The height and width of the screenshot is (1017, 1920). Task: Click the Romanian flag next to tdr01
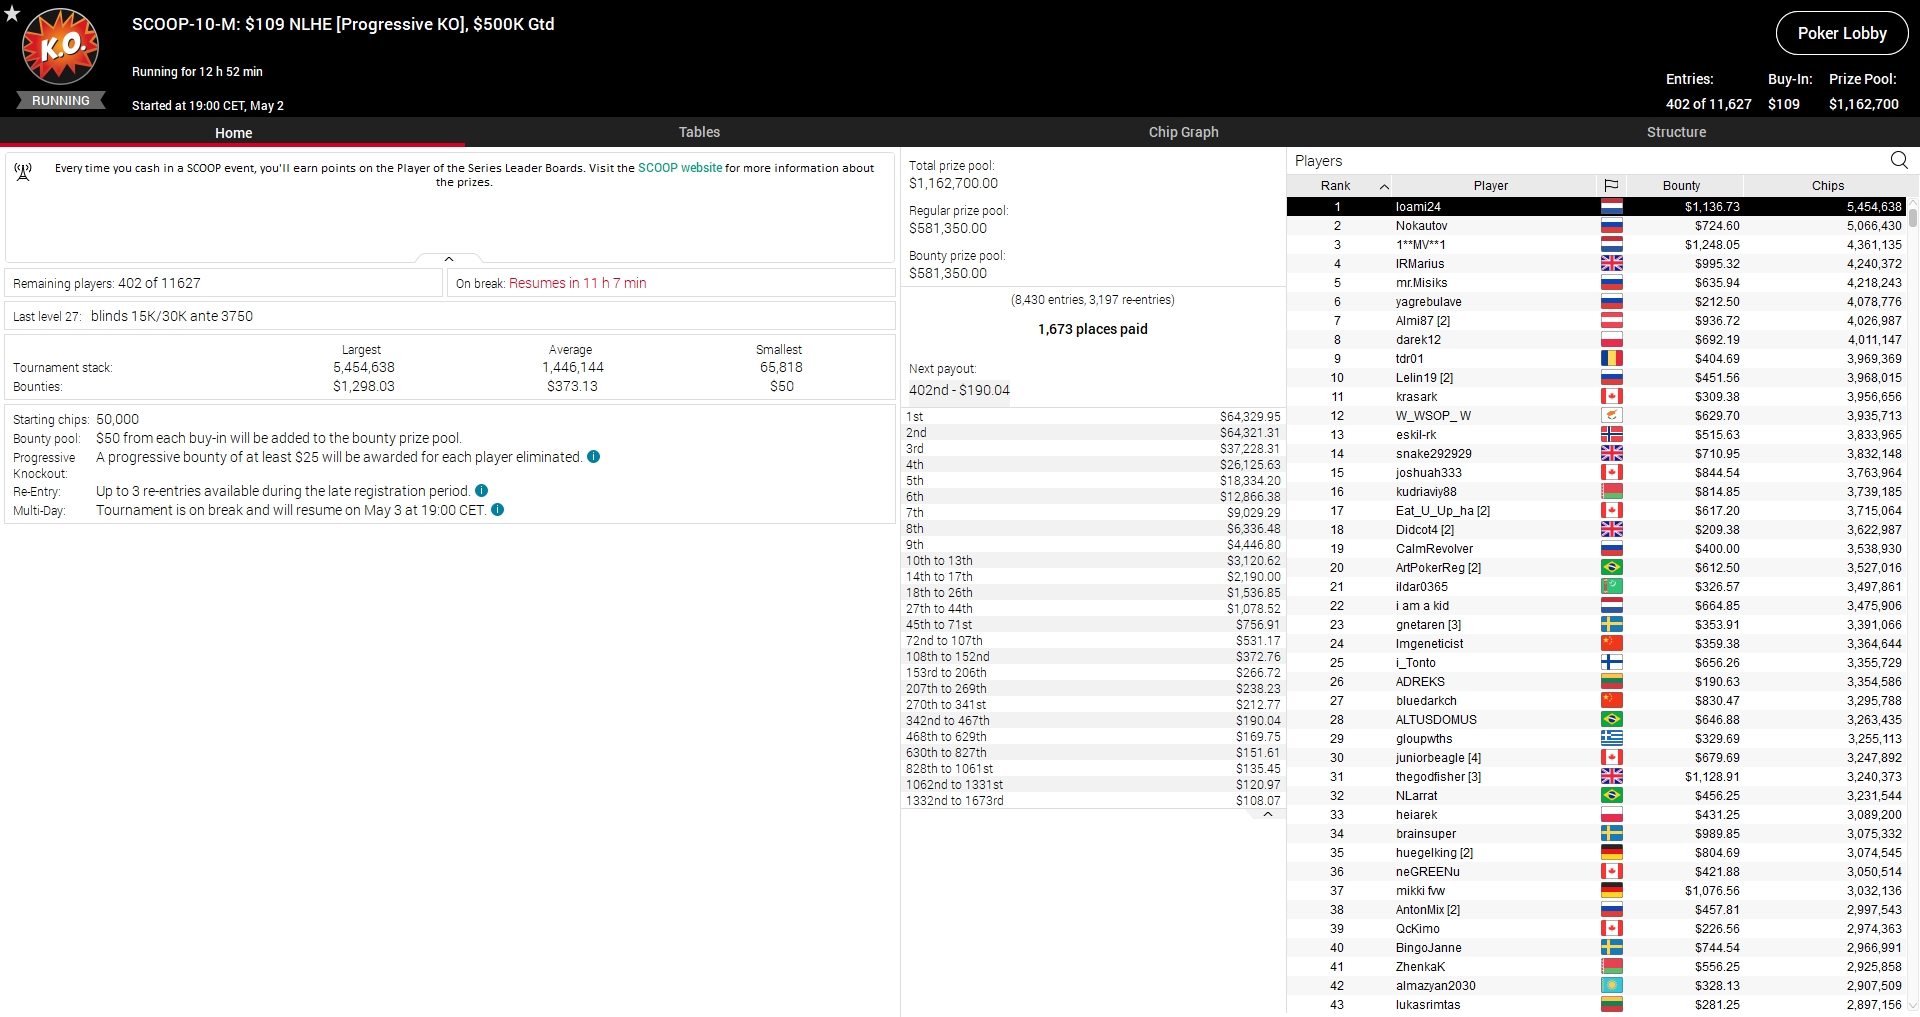pyautogui.click(x=1611, y=359)
